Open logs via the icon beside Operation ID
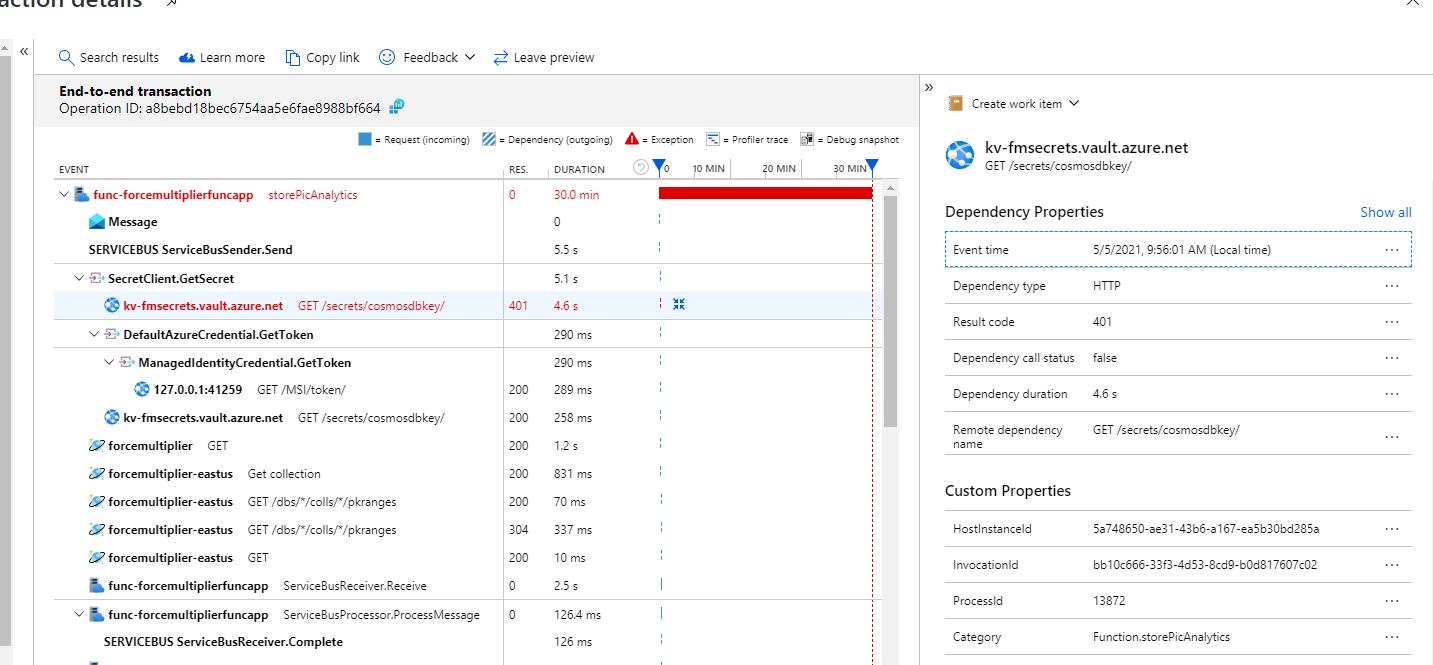1433x665 pixels. coord(395,105)
